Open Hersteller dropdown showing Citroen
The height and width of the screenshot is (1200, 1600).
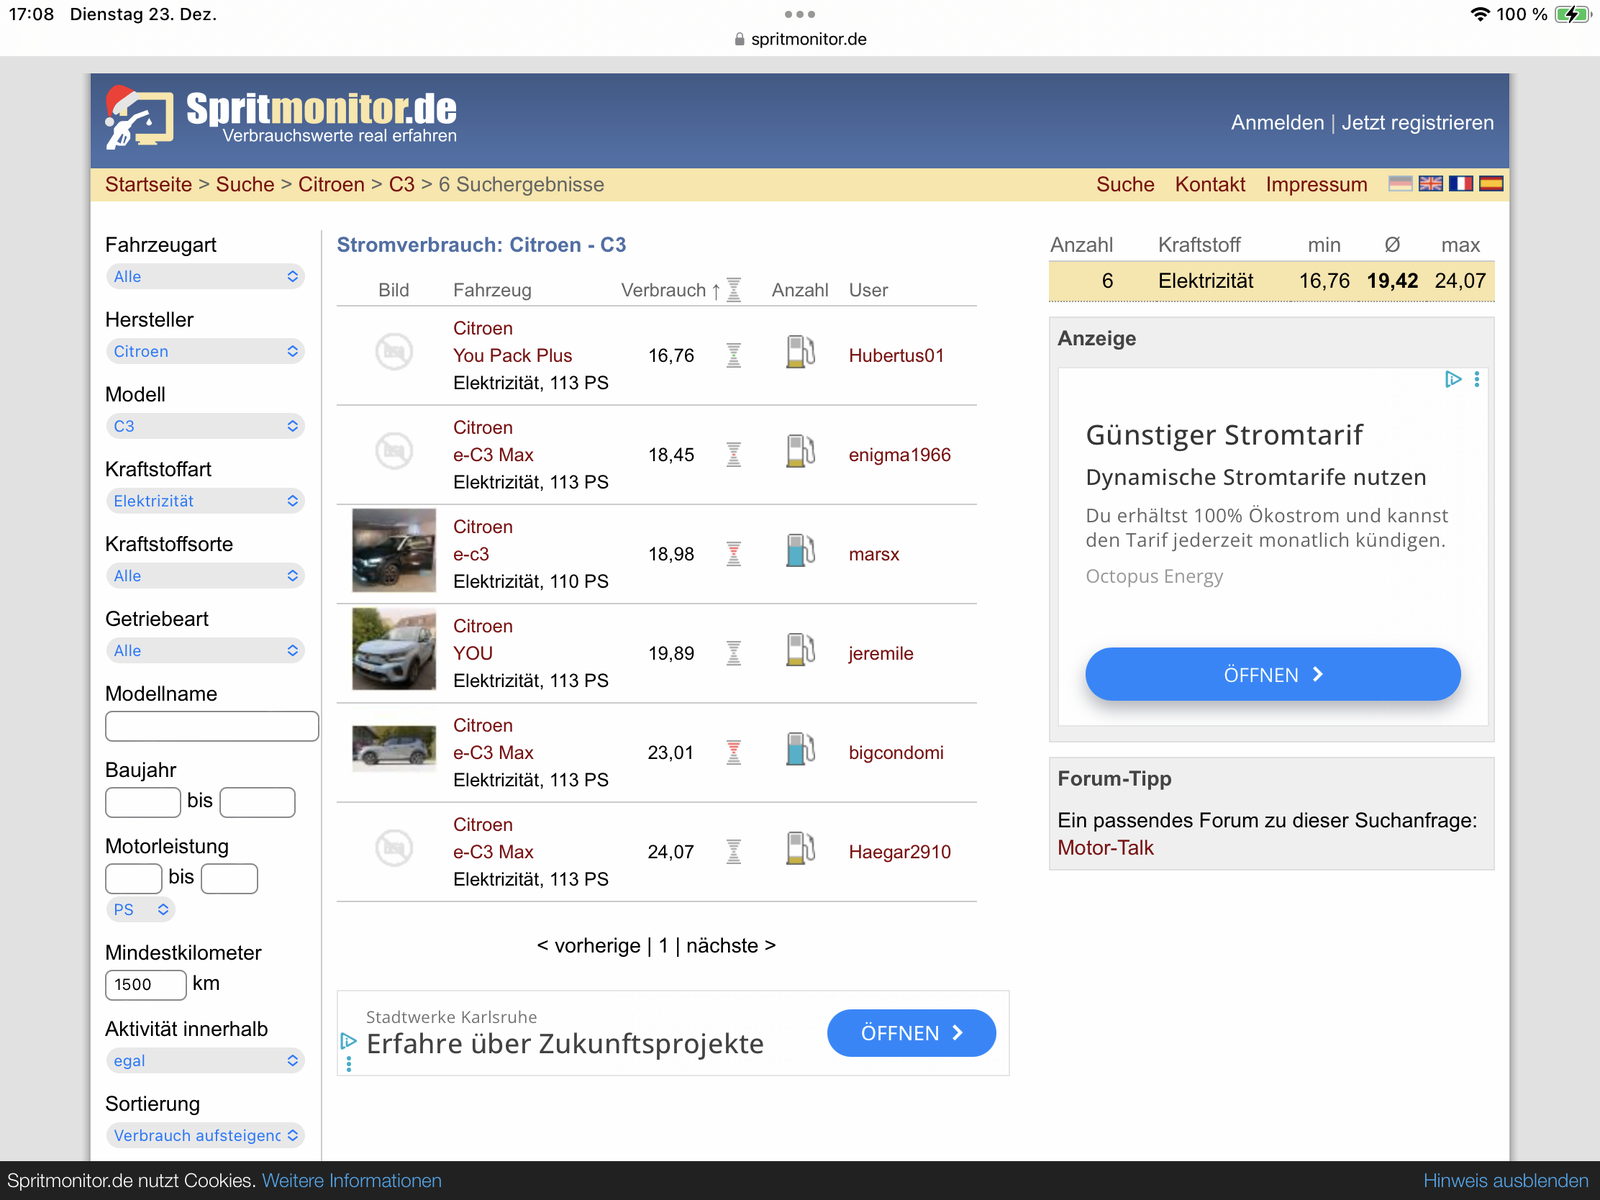205,351
